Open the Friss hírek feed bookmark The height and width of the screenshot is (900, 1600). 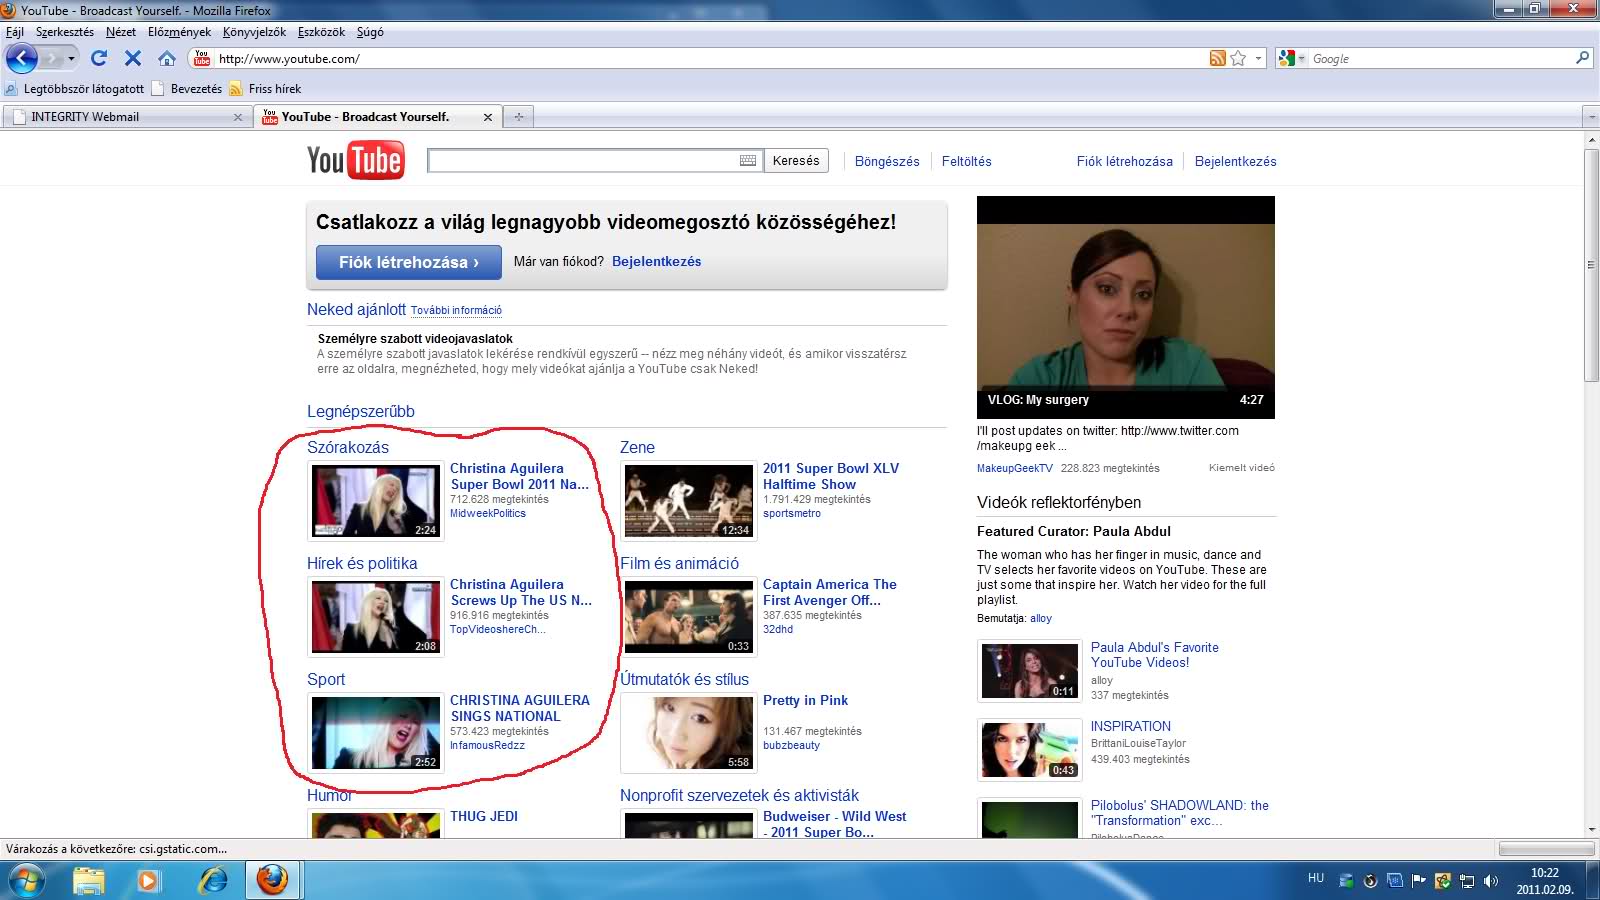point(265,89)
